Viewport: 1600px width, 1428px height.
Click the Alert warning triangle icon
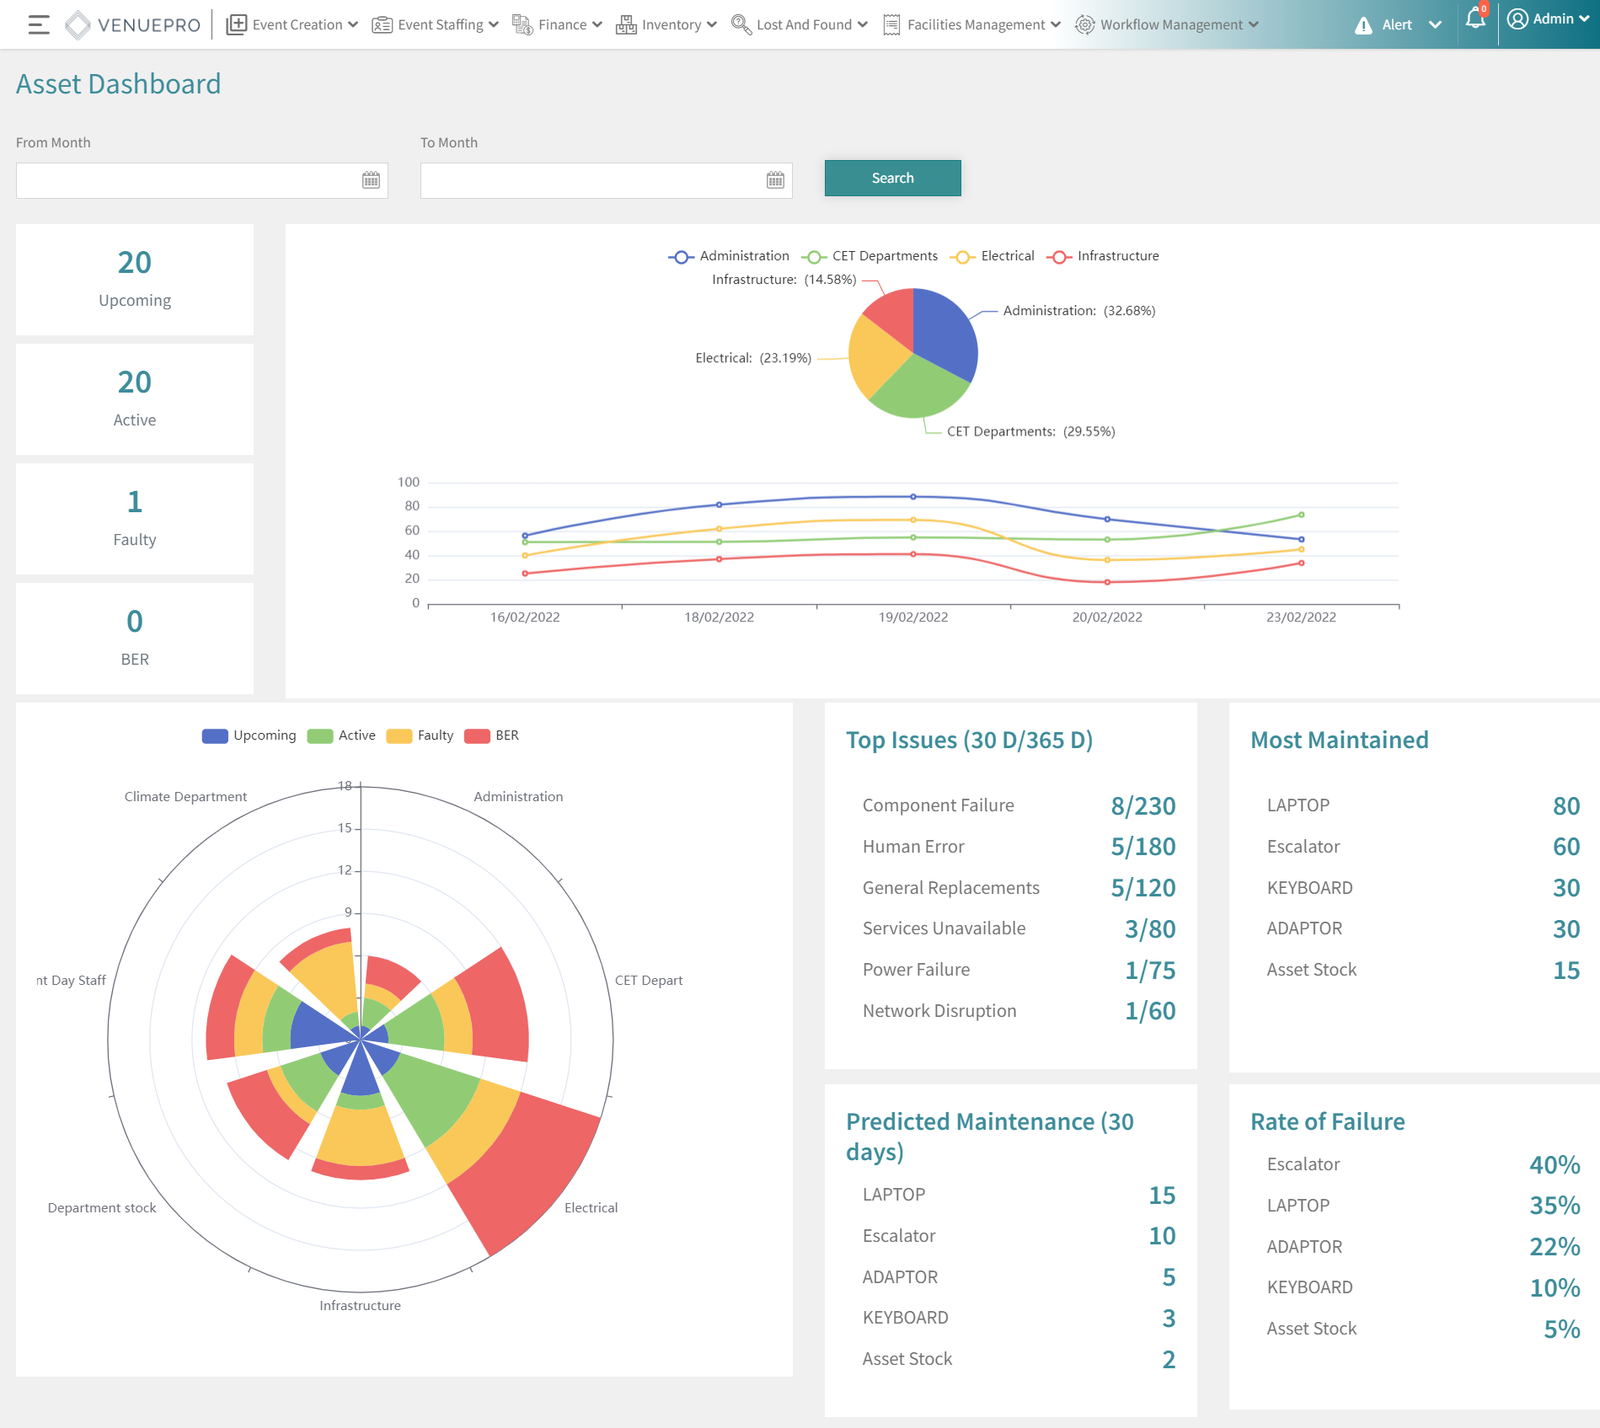pos(1363,26)
